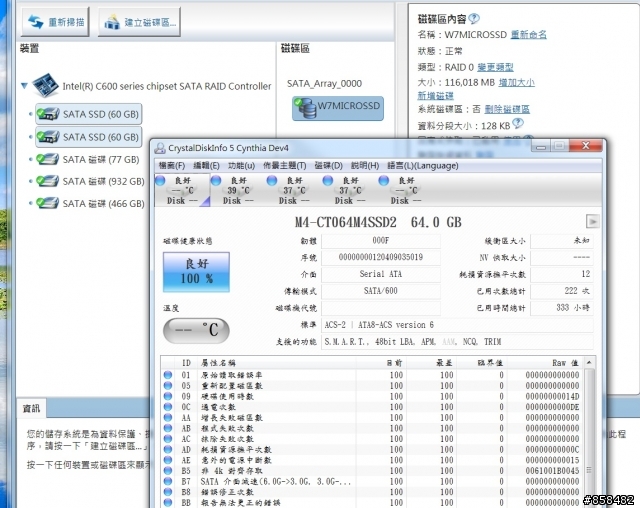The width and height of the screenshot is (640, 508).
Task: Click the M4-CT064M4SSD2 64.0 GB title
Action: click(x=378, y=222)
